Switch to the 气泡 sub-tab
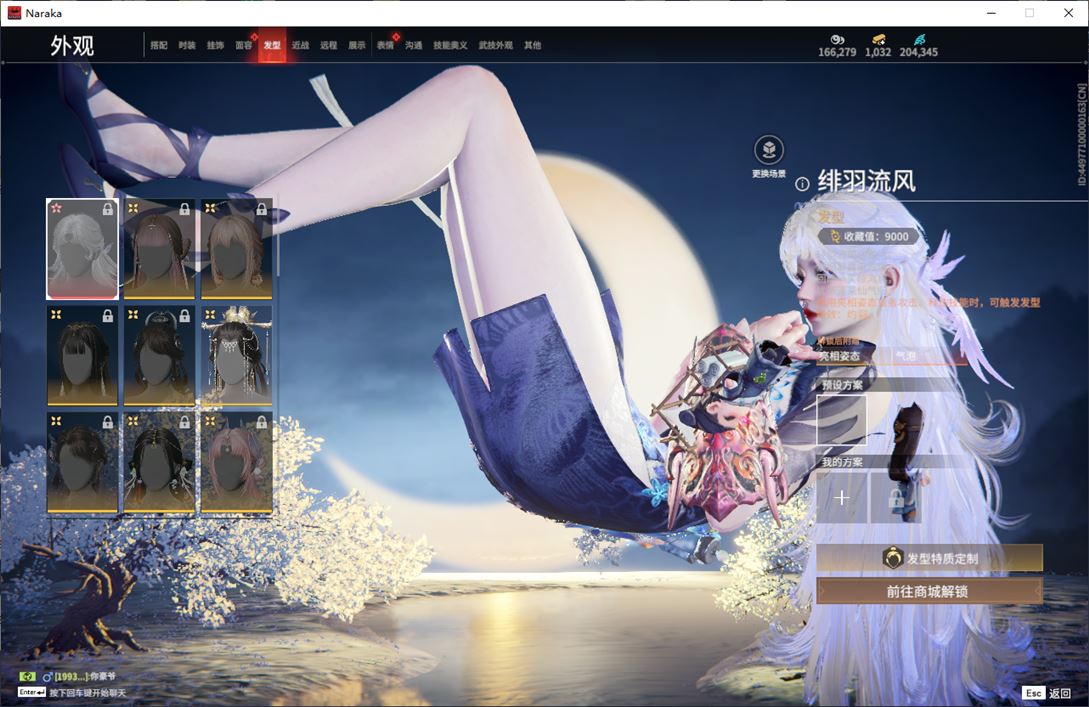1089x707 pixels. click(906, 356)
